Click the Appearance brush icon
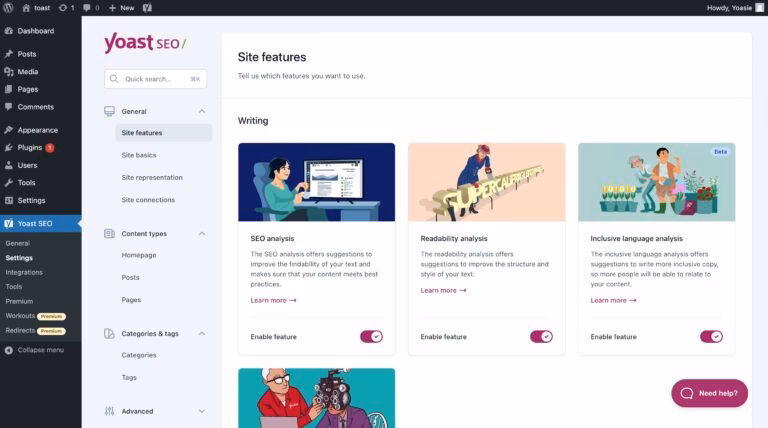This screenshot has height=428, width=768. 9,130
